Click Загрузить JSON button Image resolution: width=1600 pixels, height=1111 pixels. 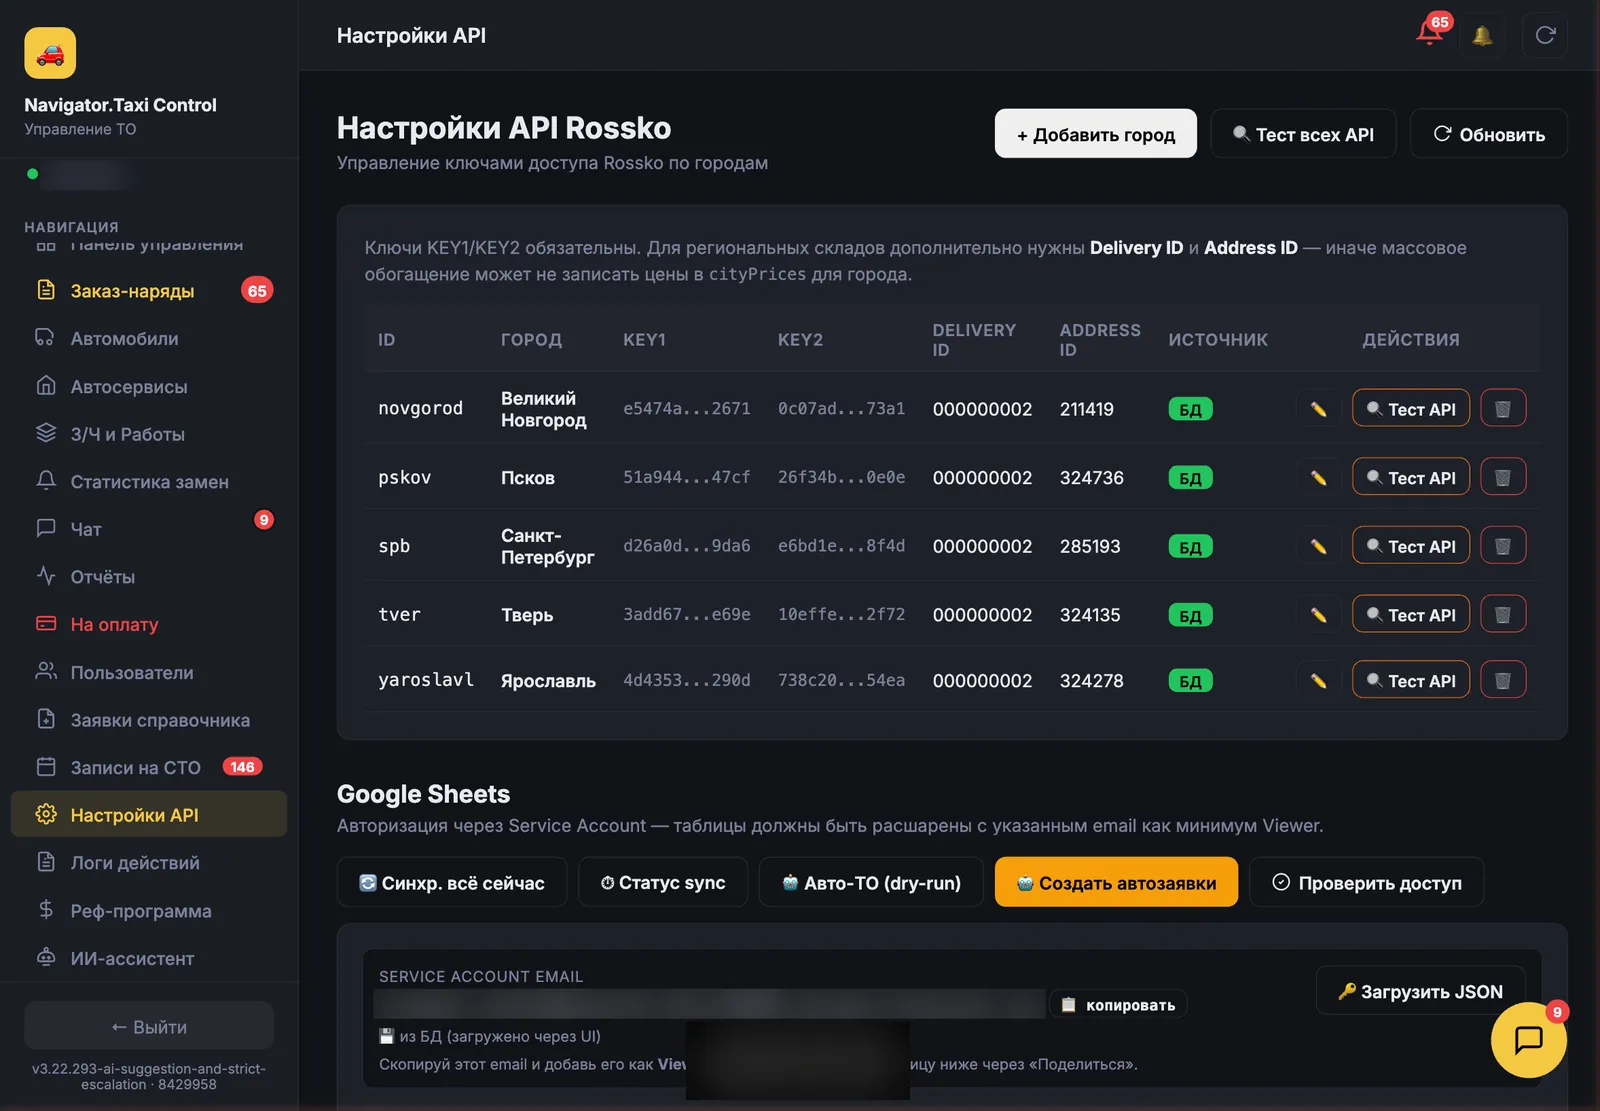[1420, 991]
